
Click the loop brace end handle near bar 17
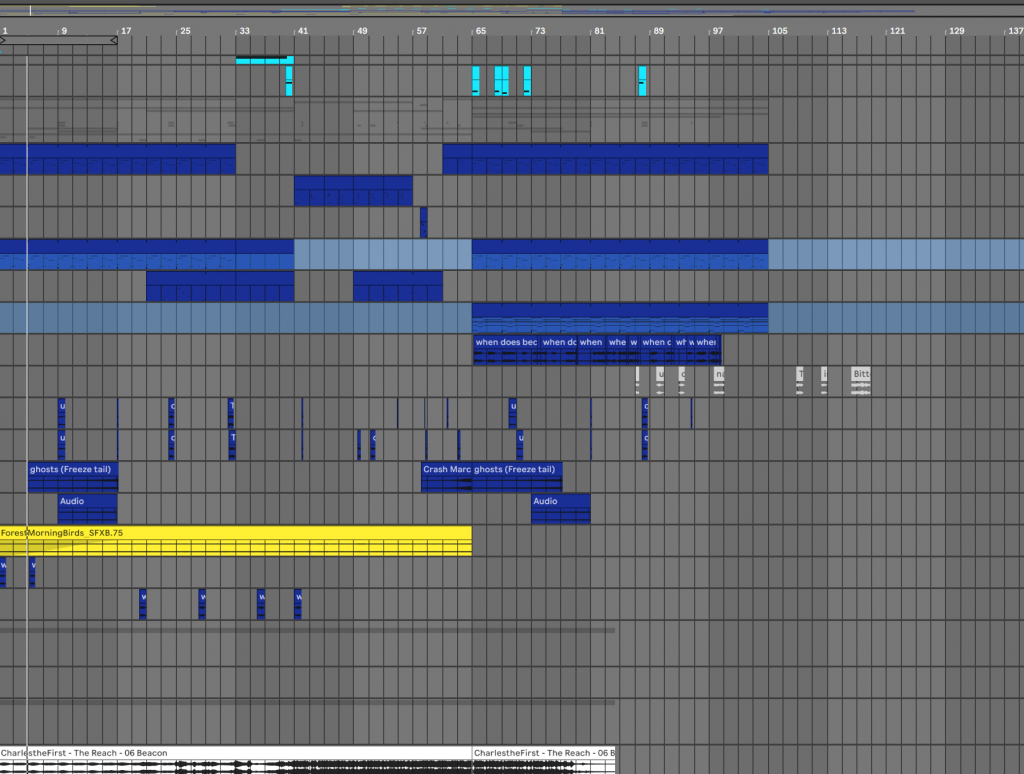113,41
